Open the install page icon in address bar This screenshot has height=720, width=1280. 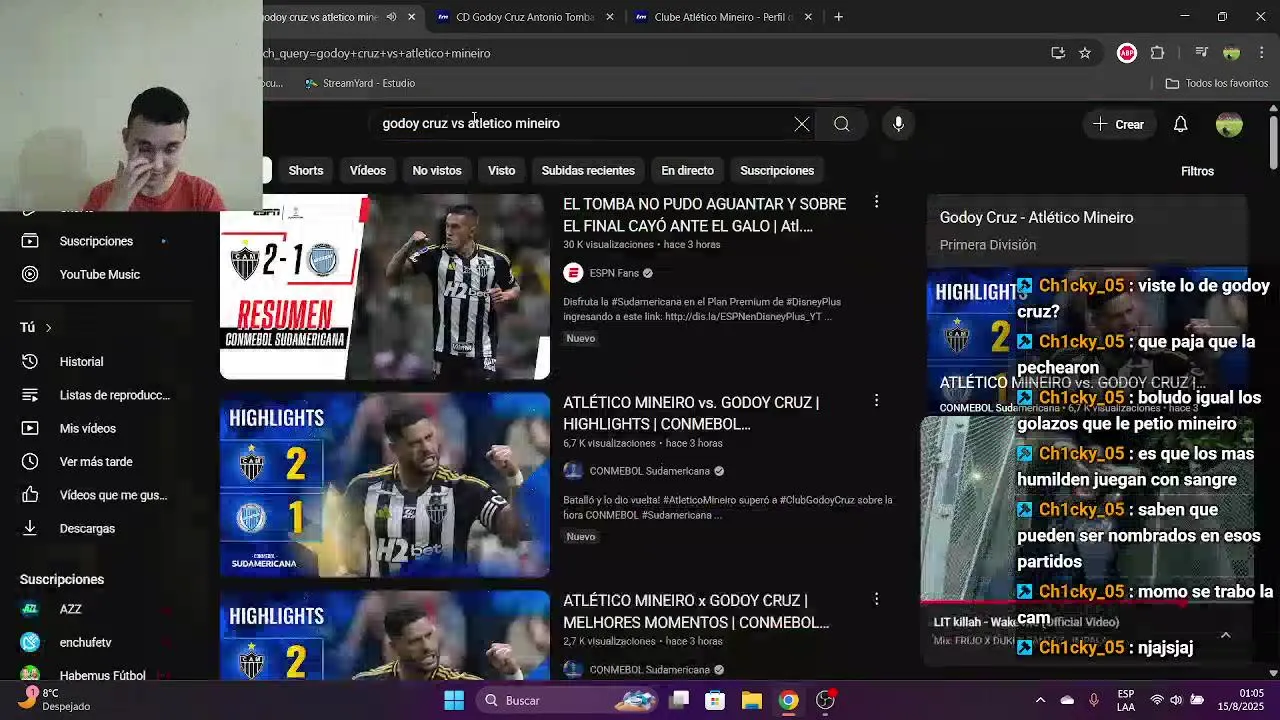pyautogui.click(x=1058, y=53)
